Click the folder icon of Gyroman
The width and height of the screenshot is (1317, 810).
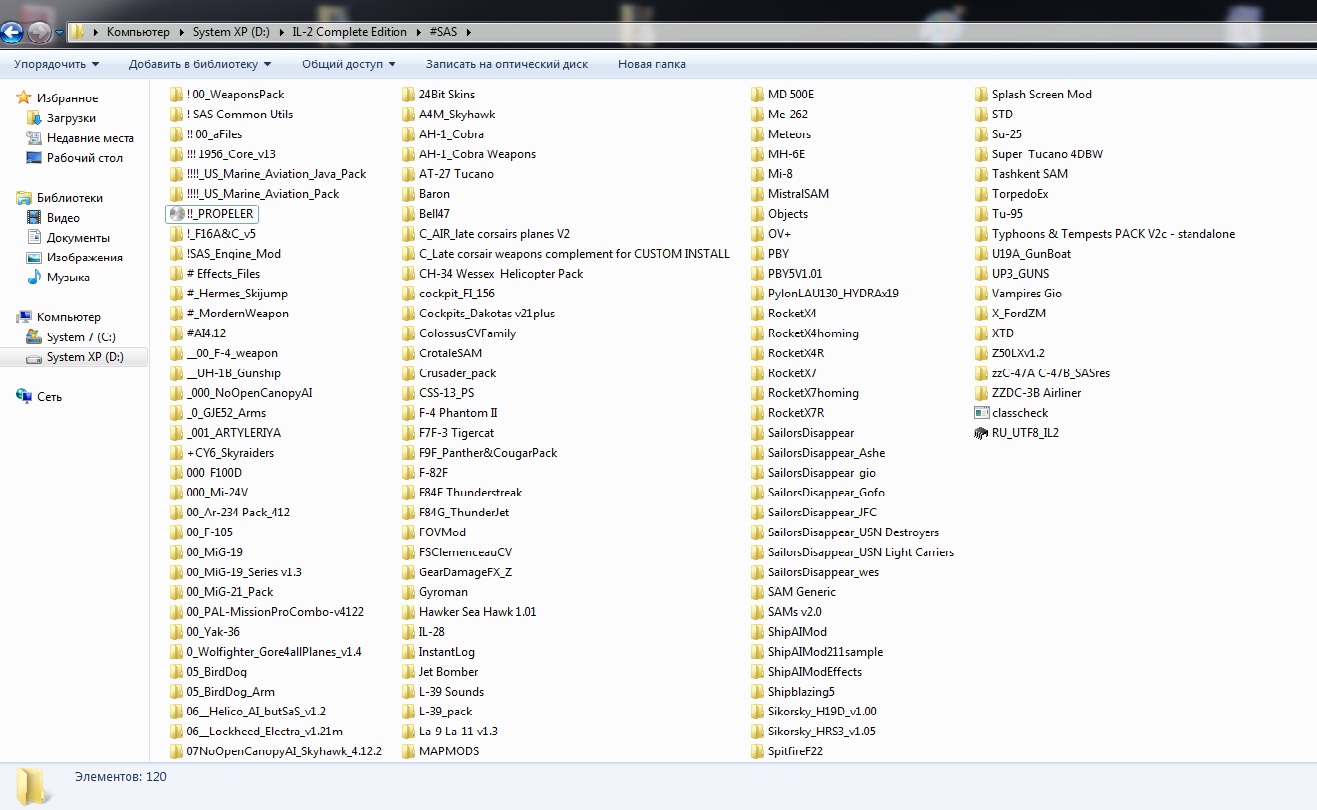[x=409, y=592]
